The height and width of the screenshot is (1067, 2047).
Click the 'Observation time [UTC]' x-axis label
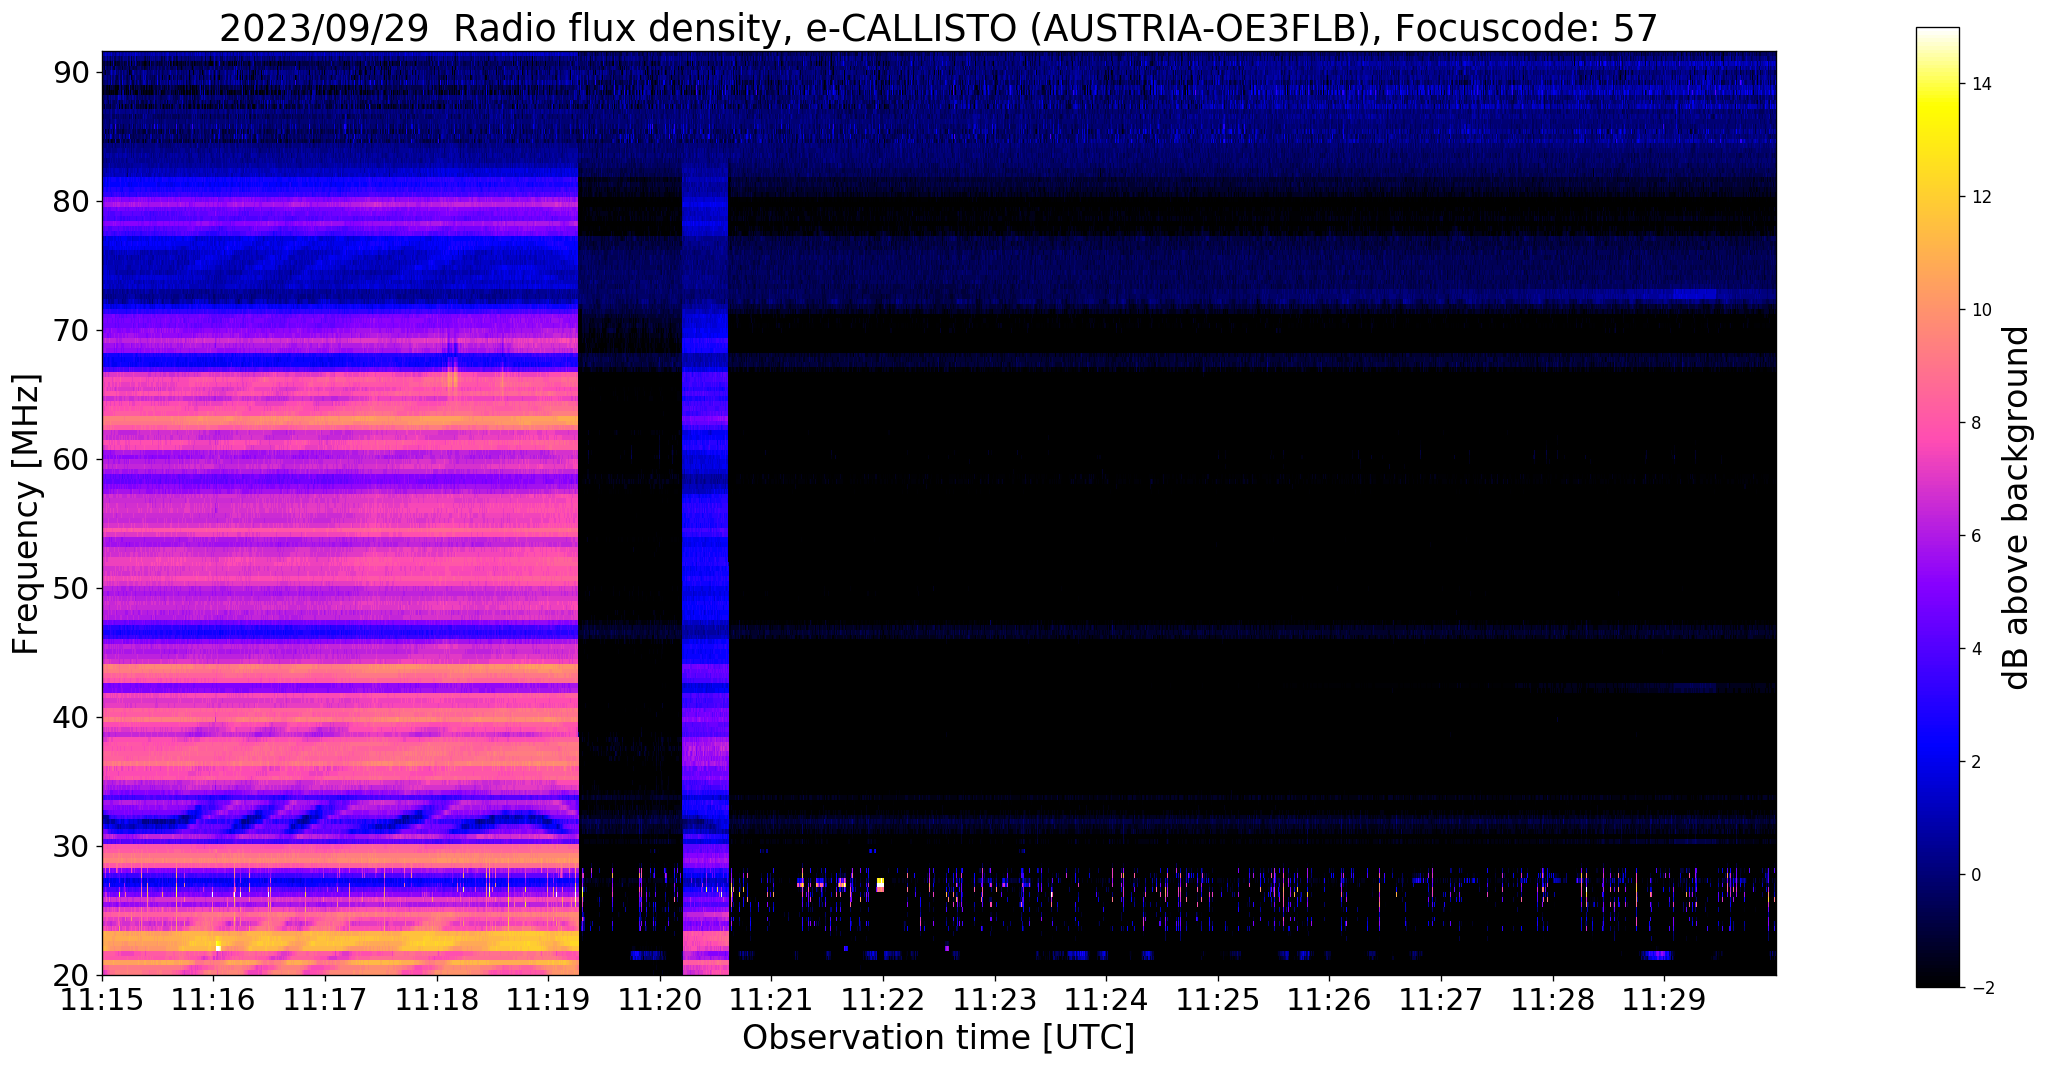(938, 1038)
